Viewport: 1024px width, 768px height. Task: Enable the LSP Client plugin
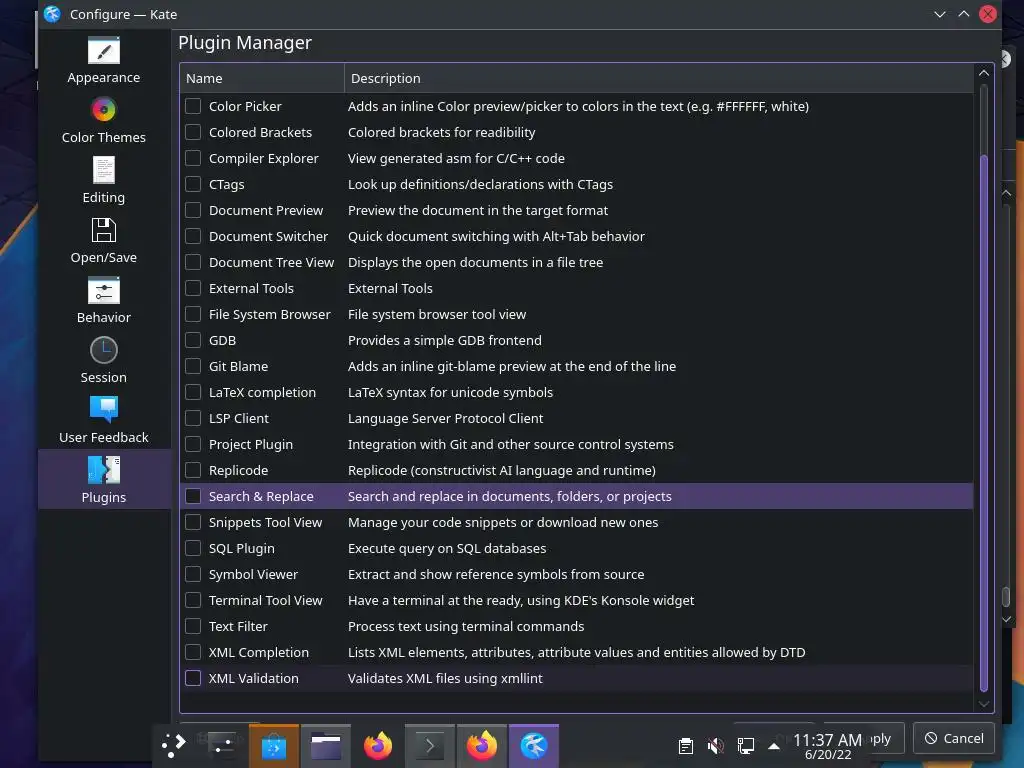tap(193, 418)
